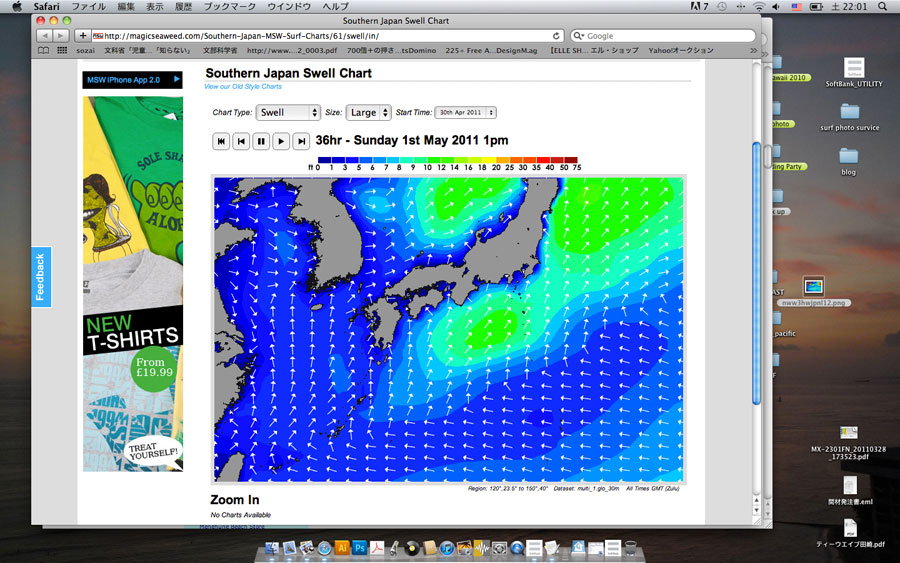
Task: Click the Wi-Fi status icon
Action: [x=759, y=6]
